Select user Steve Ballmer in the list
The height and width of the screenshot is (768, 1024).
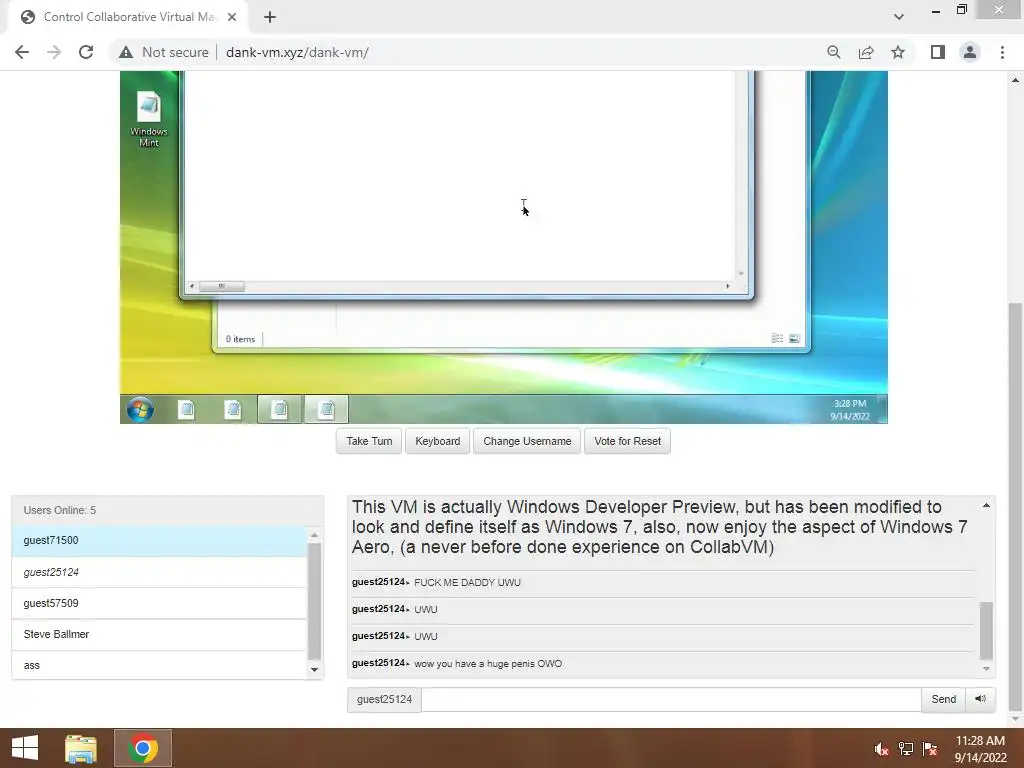click(x=159, y=634)
